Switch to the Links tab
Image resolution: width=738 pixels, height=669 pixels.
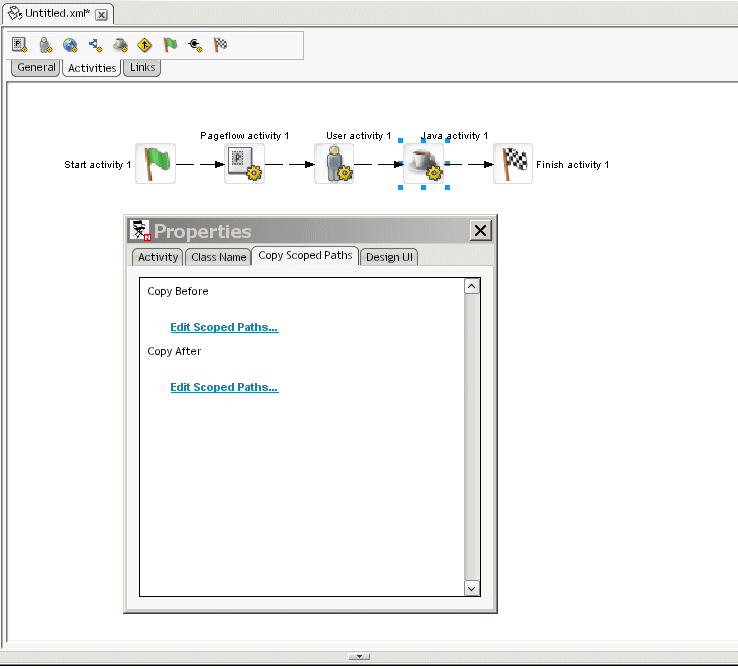142,68
